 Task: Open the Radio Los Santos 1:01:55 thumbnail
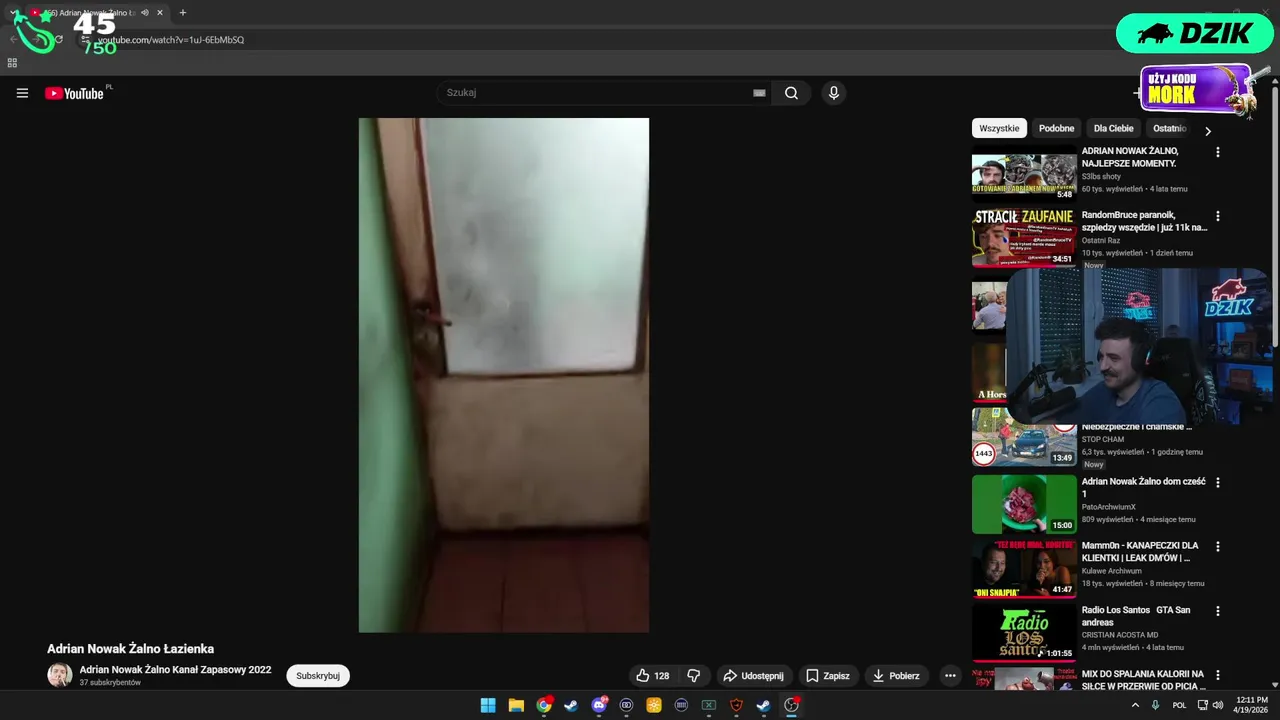pos(1024,632)
